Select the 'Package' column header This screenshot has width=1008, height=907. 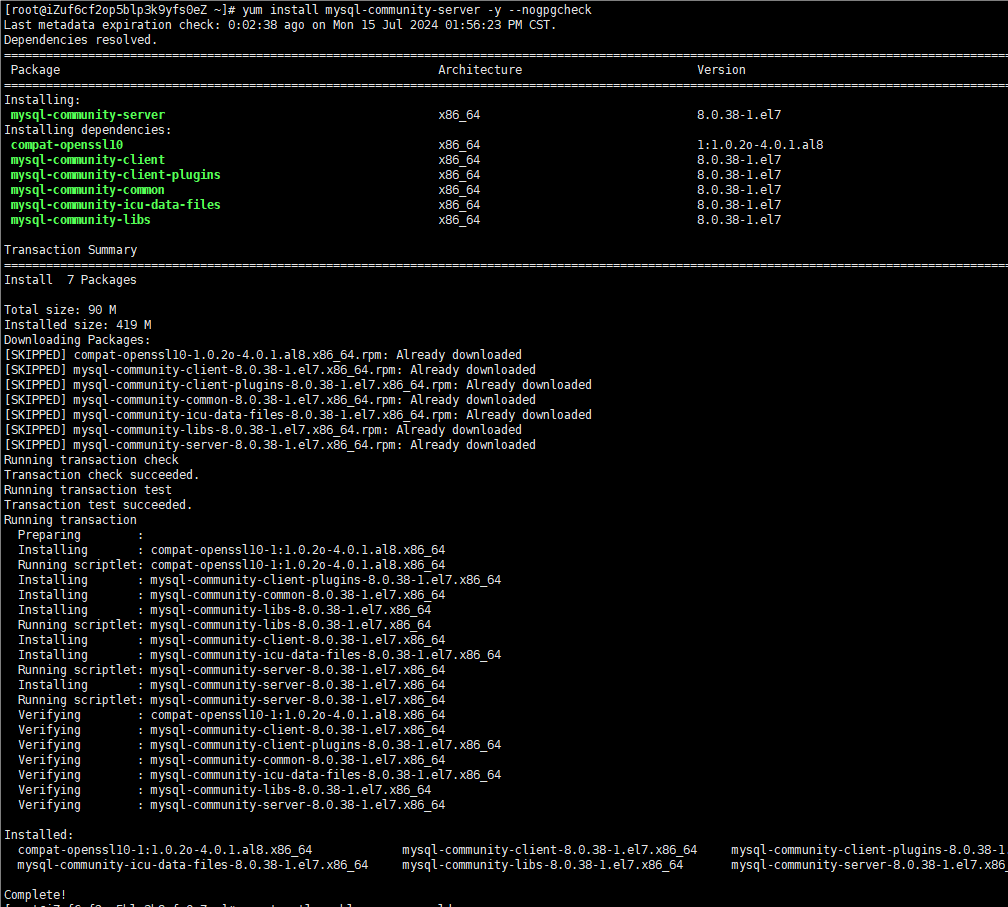pos(35,70)
